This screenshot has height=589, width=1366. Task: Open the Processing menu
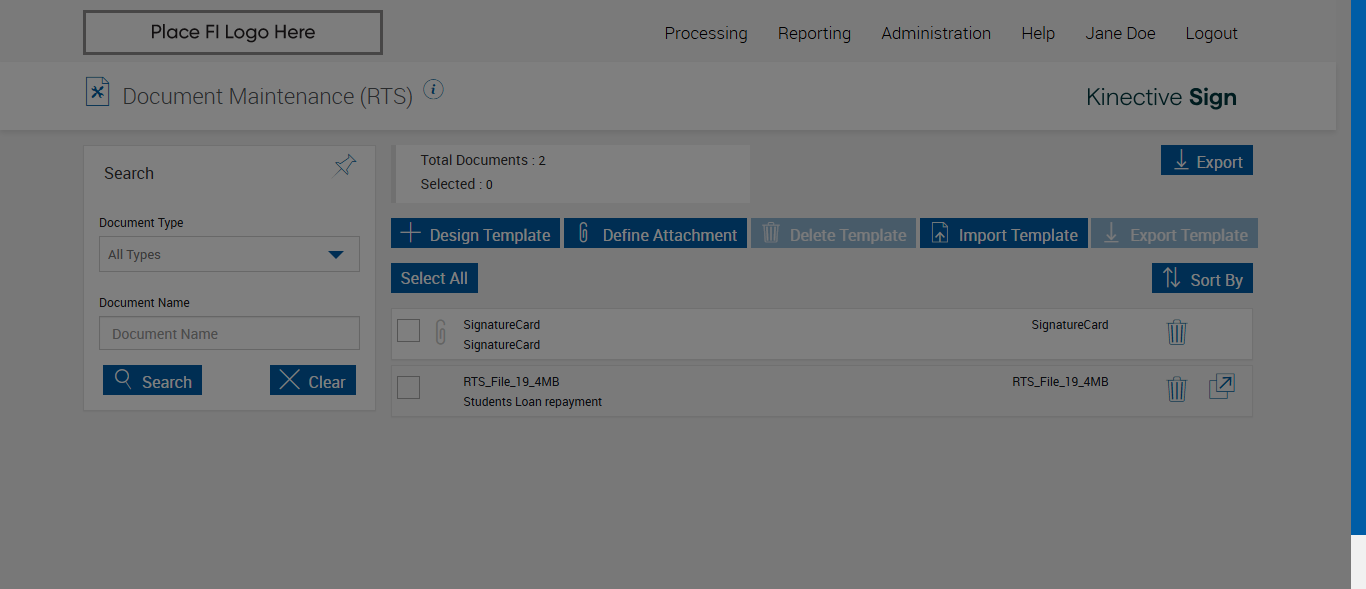[706, 33]
